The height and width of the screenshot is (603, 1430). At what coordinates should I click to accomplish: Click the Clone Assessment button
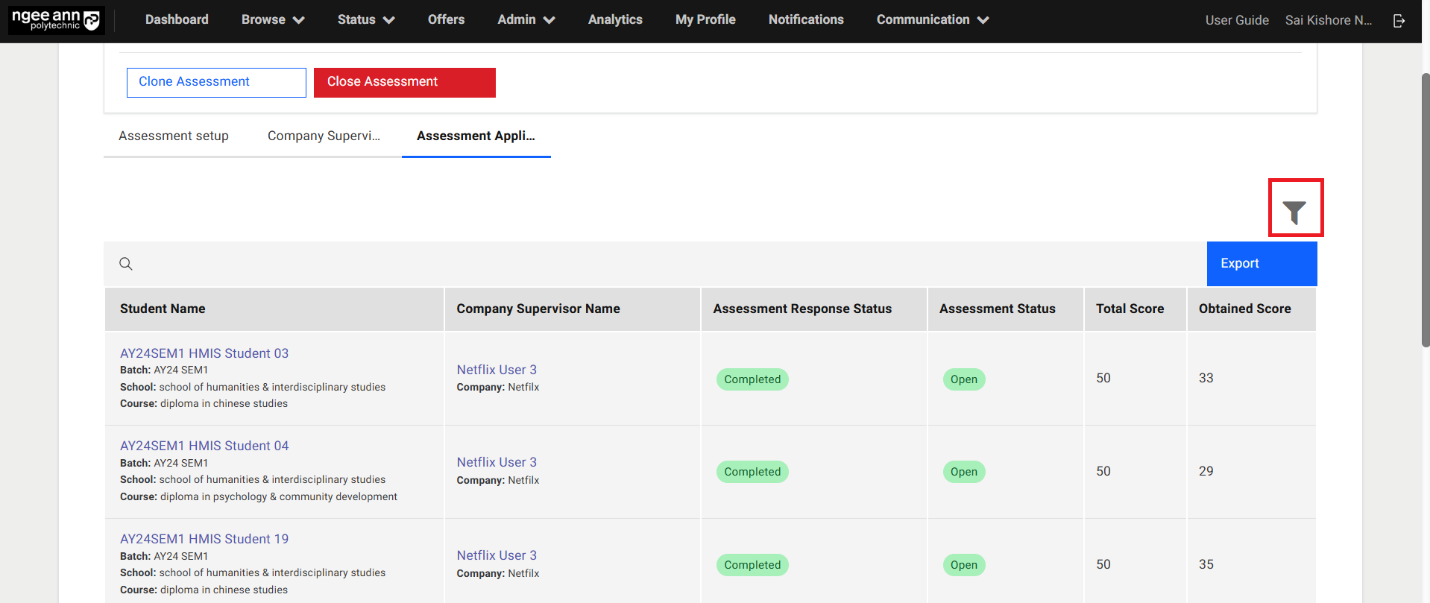pyautogui.click(x=216, y=82)
